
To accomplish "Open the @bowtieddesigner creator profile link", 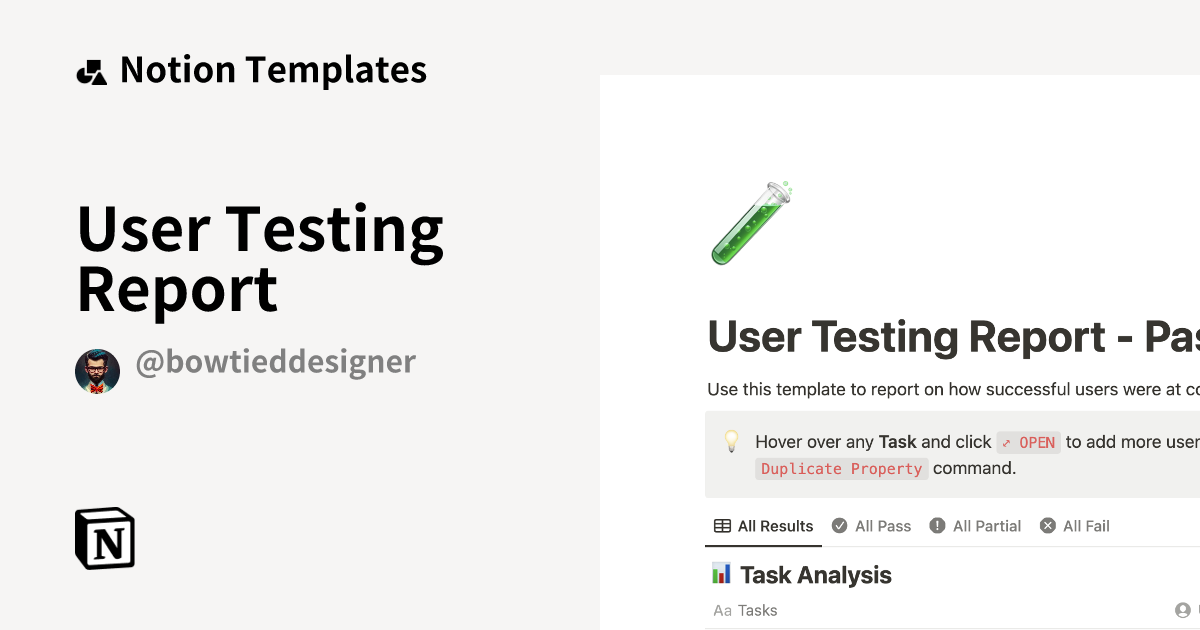I will pyautogui.click(x=275, y=362).
